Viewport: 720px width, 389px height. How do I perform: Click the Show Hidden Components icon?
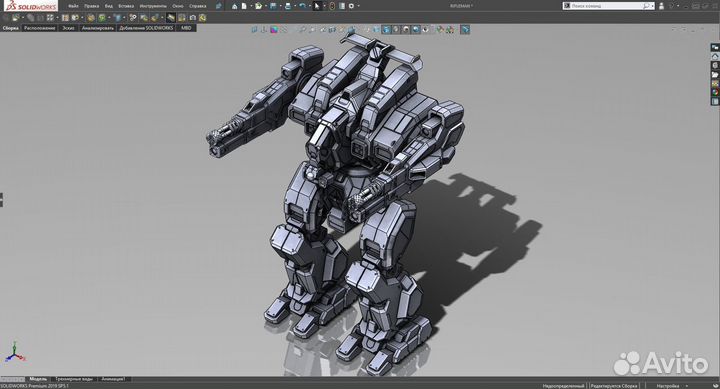[x=90, y=17]
